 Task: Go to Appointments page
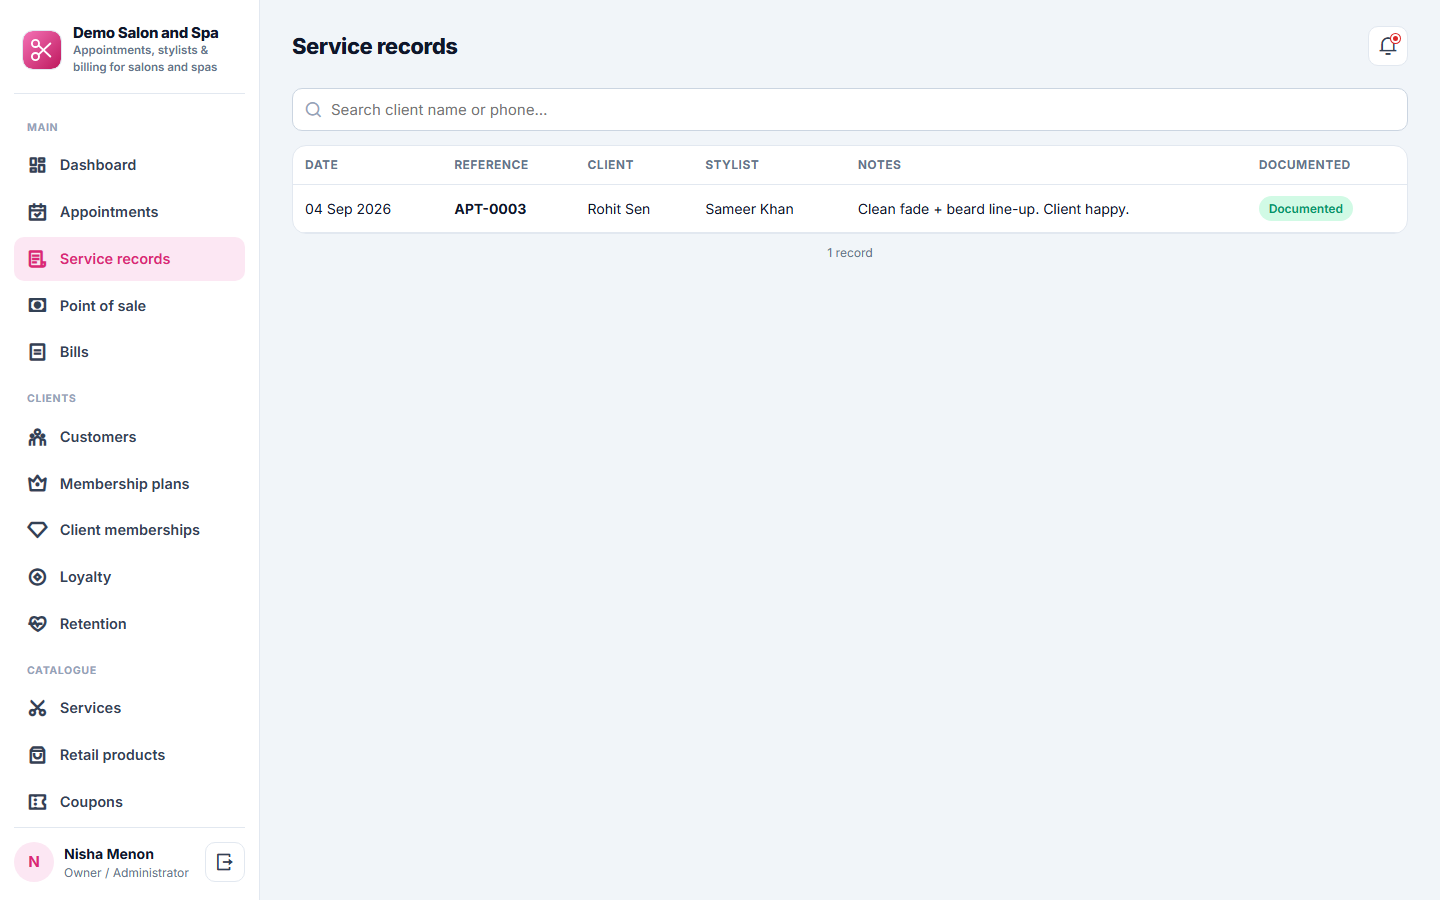tap(129, 212)
